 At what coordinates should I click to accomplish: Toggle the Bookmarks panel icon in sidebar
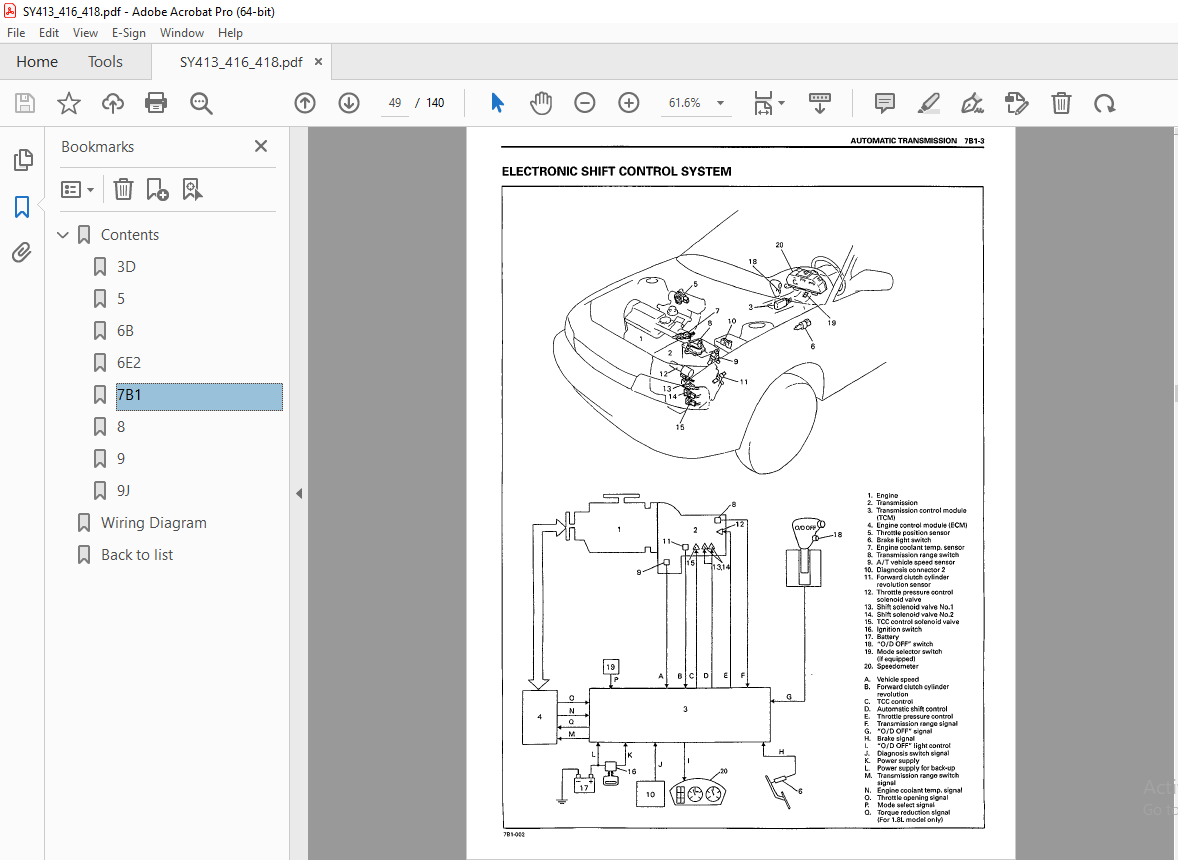point(22,207)
